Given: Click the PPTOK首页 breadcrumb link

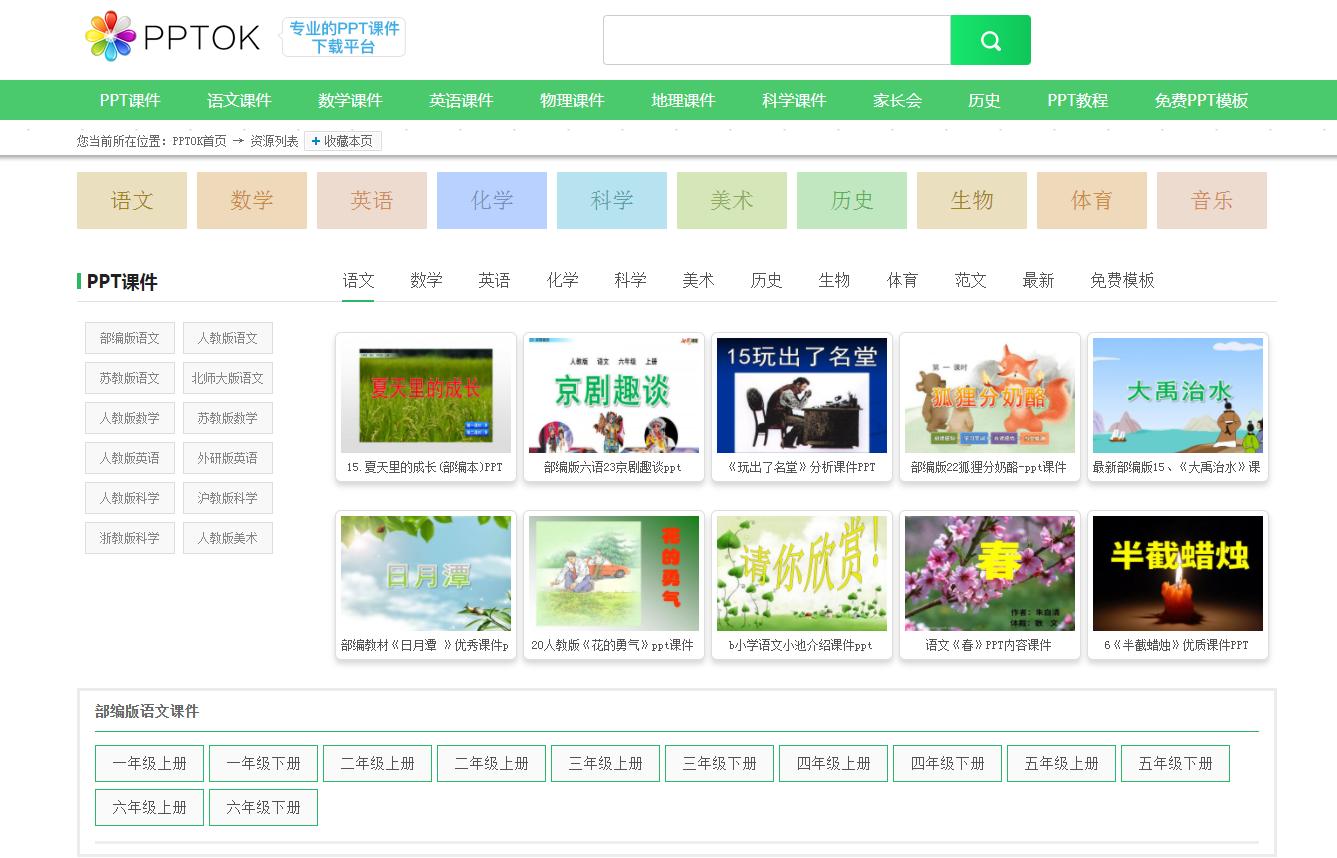Looking at the screenshot, I should (x=200, y=141).
